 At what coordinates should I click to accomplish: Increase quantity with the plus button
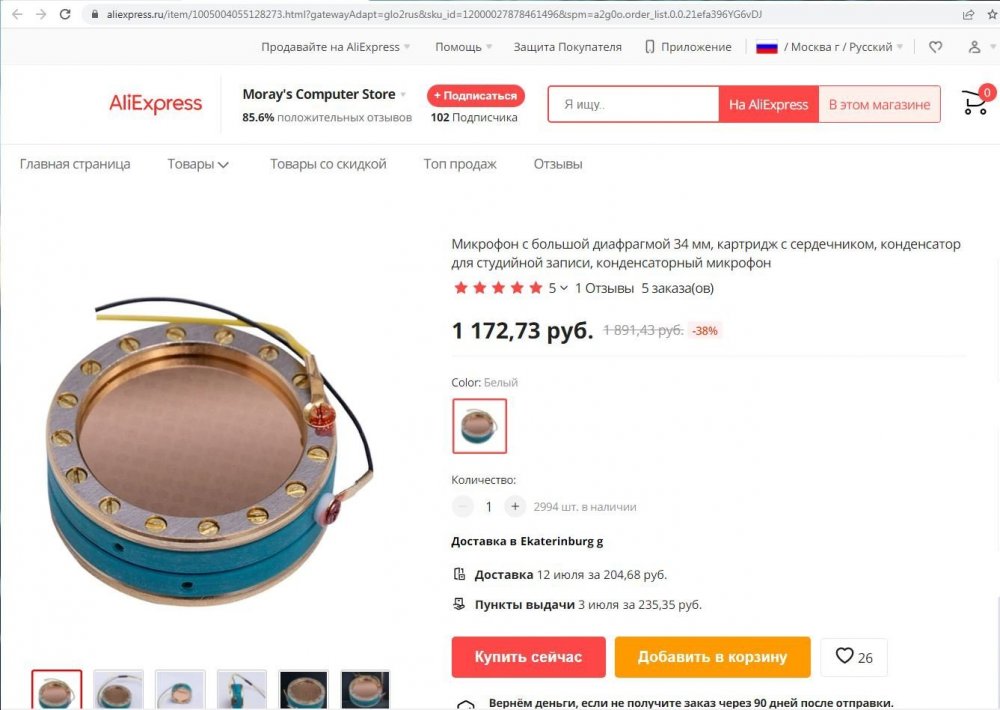(x=515, y=507)
